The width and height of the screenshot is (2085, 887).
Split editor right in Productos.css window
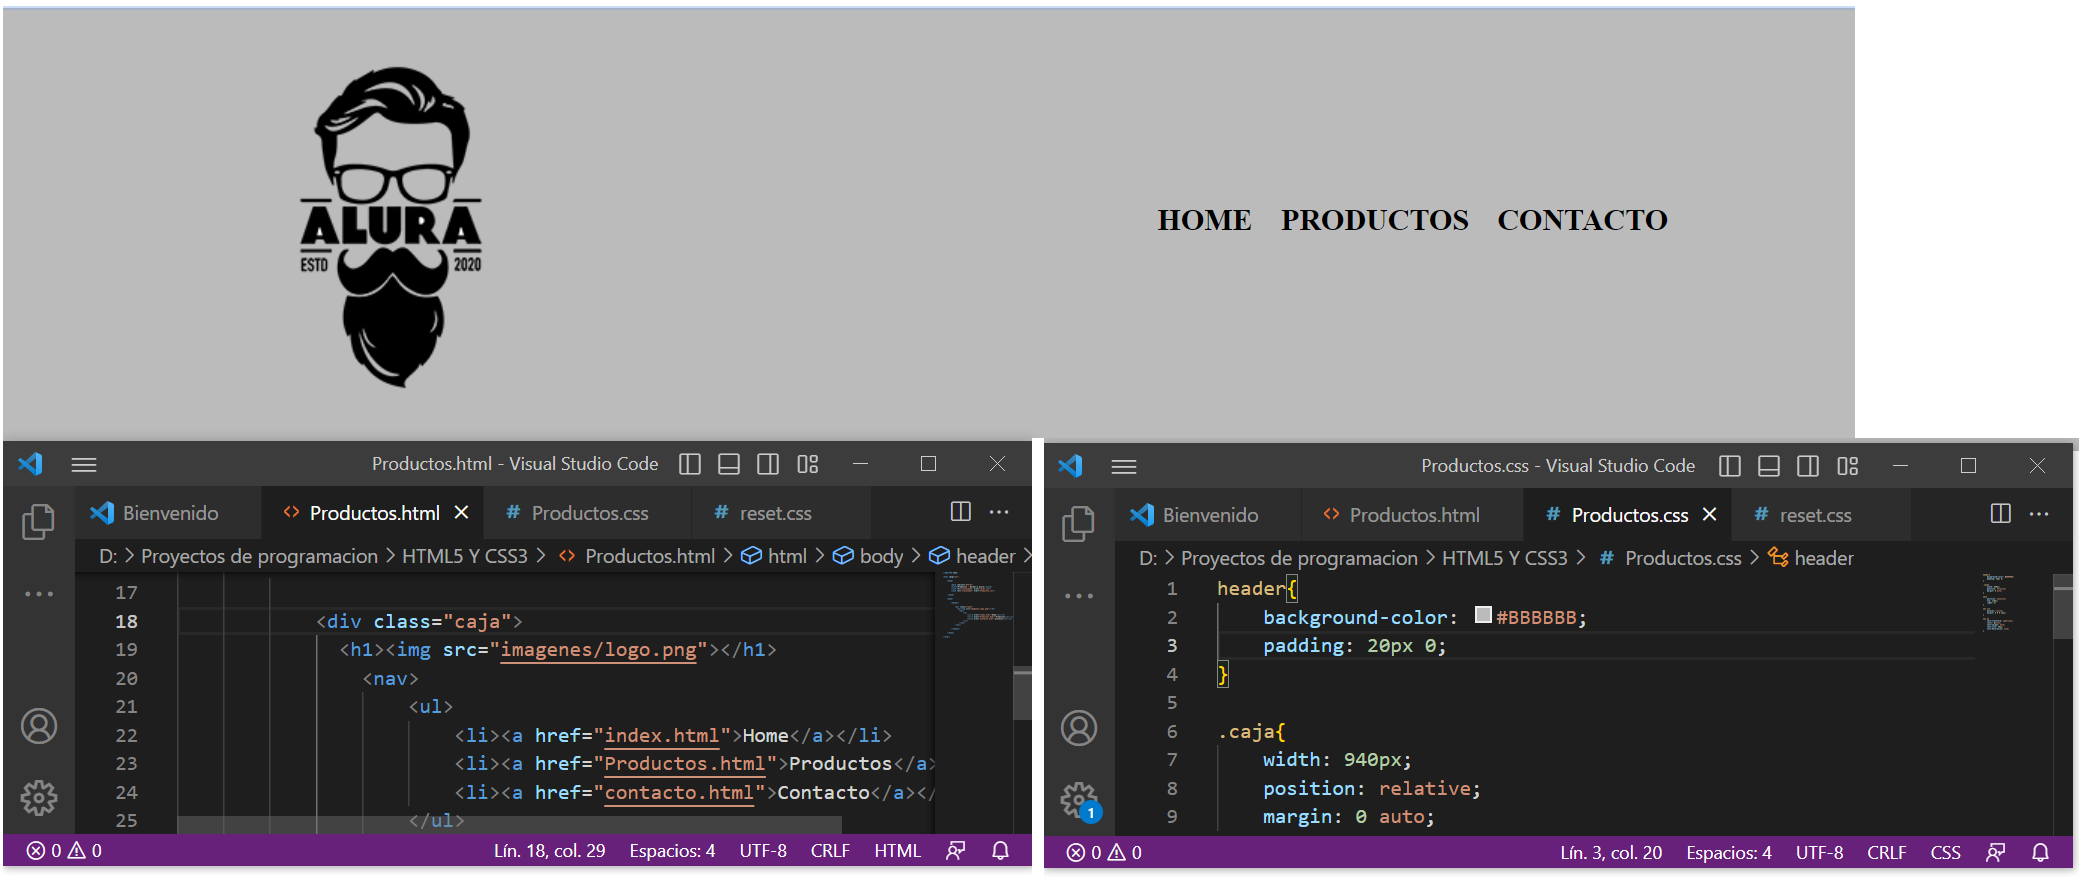[x=2001, y=514]
